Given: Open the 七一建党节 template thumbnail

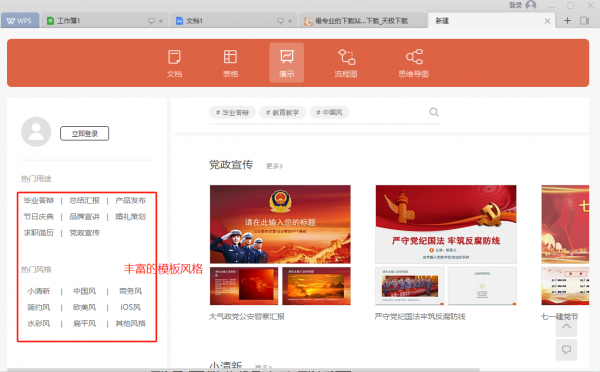Looking at the screenshot, I should point(565,224).
